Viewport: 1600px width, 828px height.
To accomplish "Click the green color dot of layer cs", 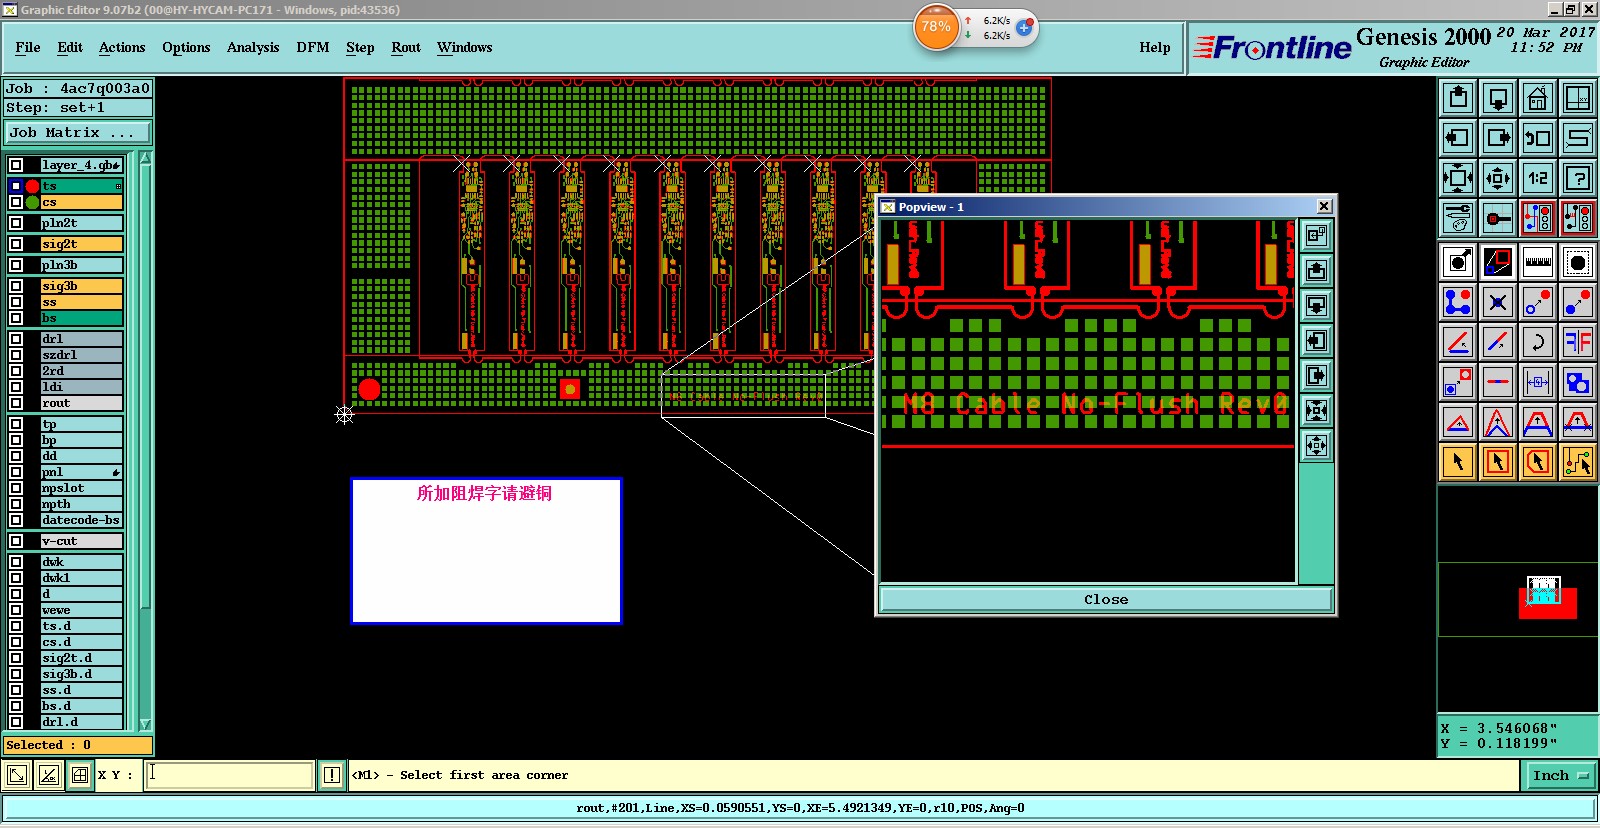I will coord(32,202).
